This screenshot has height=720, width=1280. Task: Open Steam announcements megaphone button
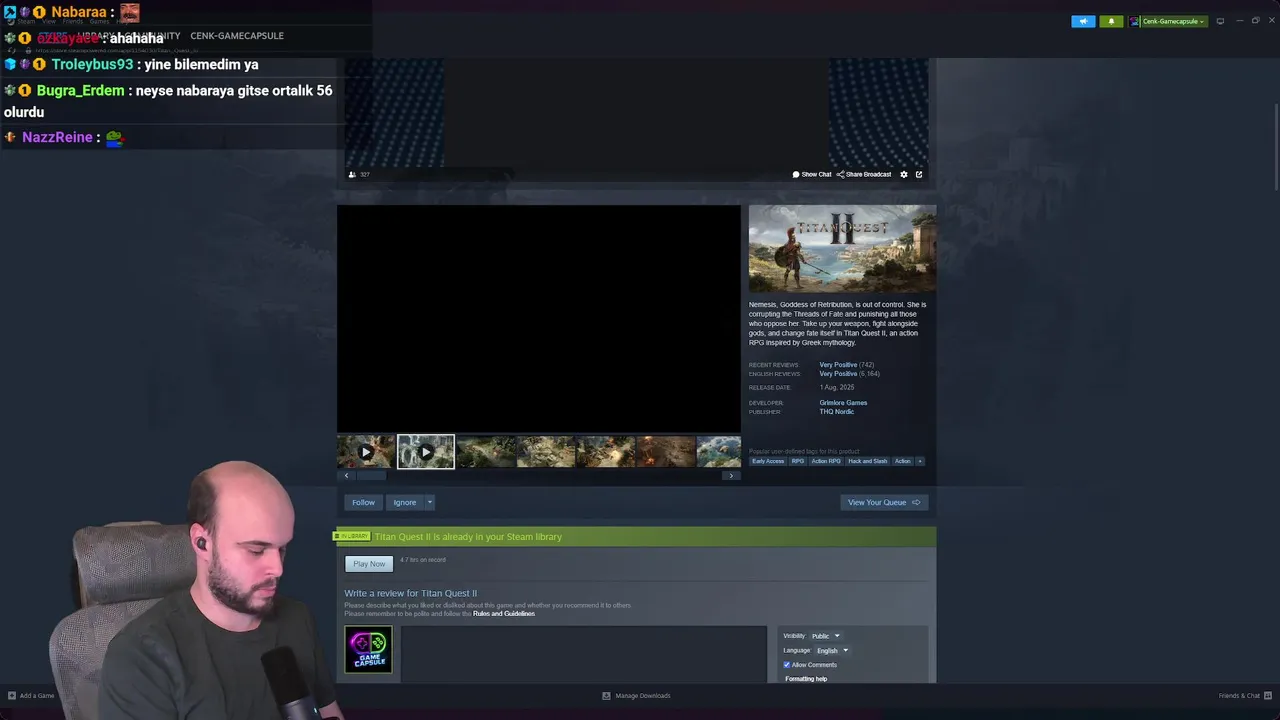[1083, 21]
